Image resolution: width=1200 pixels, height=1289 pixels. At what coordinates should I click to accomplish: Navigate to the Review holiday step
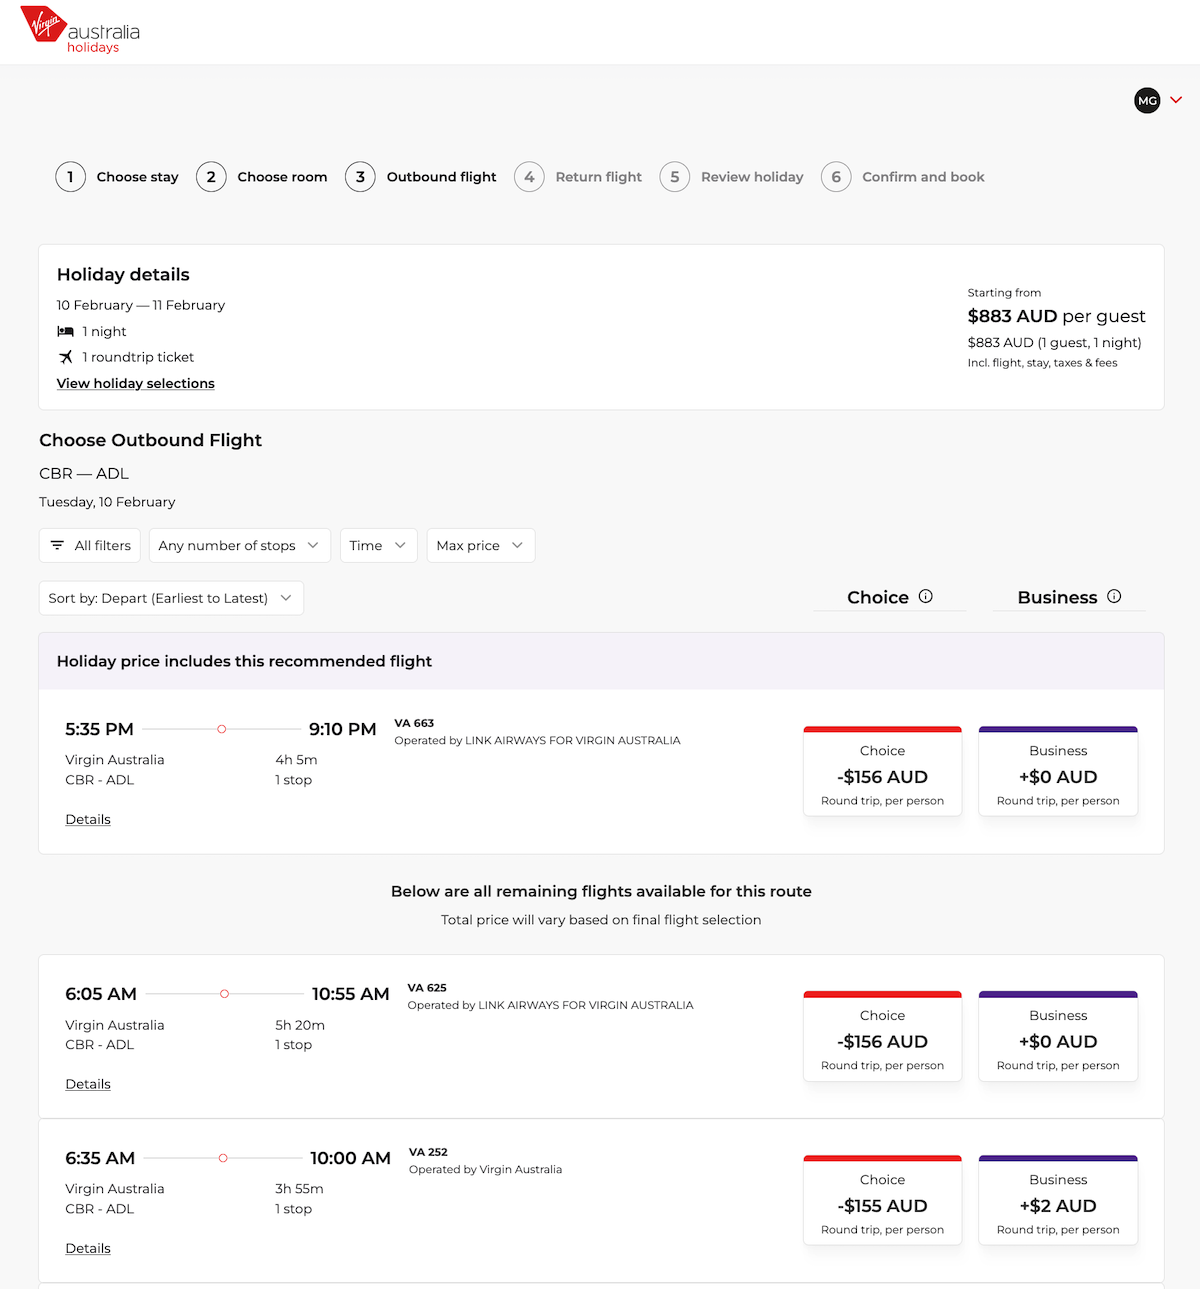coord(752,176)
